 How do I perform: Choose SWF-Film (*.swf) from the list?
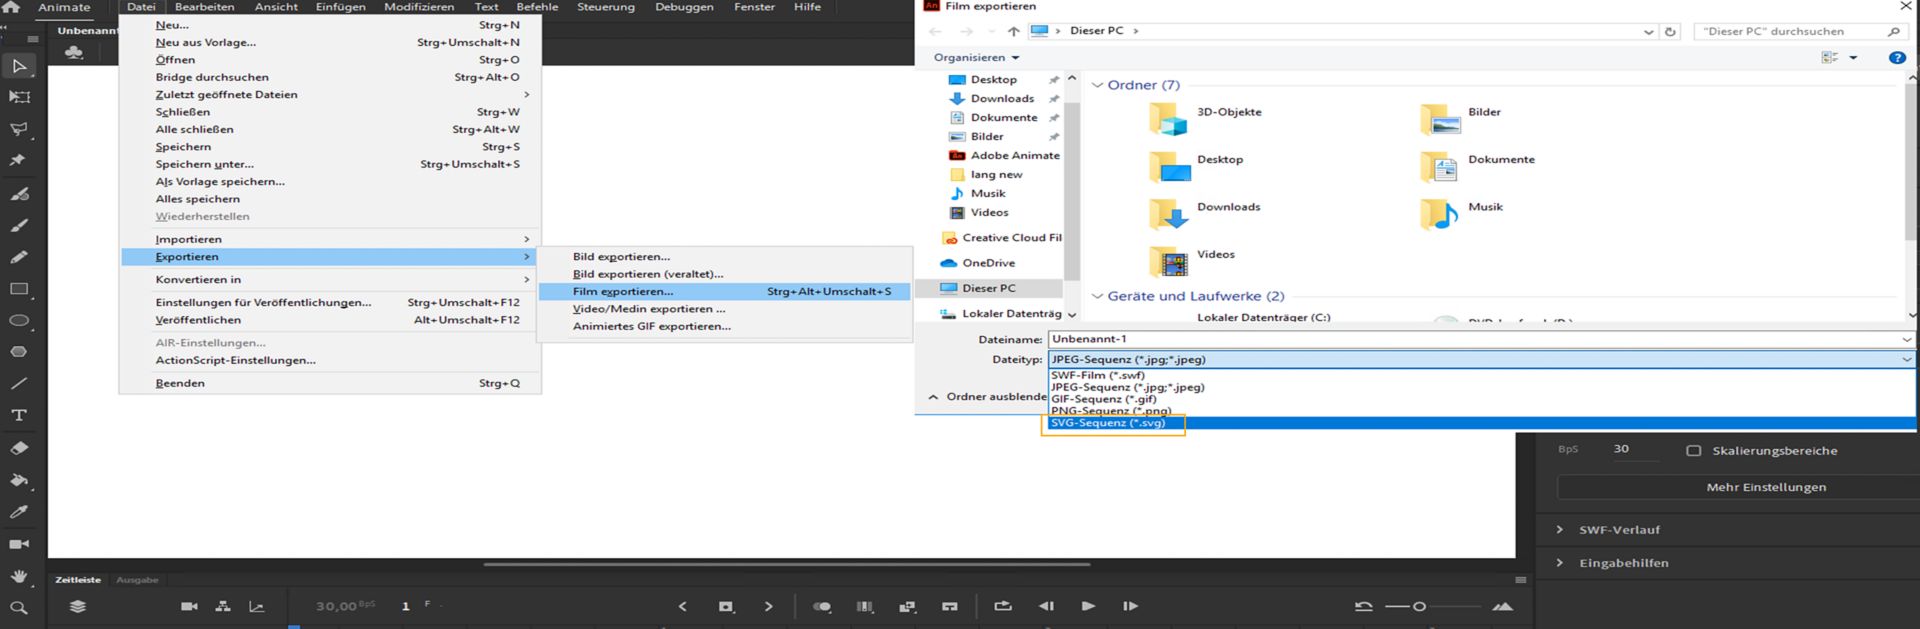click(x=1481, y=375)
